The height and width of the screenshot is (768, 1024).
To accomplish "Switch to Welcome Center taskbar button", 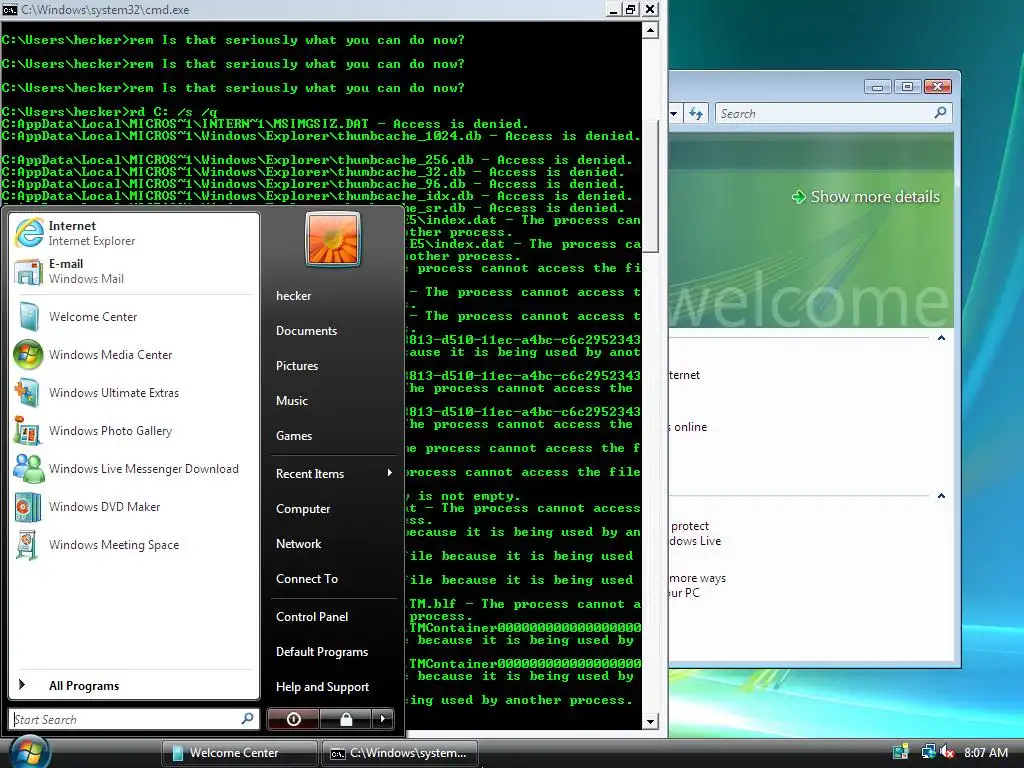I will click(239, 752).
